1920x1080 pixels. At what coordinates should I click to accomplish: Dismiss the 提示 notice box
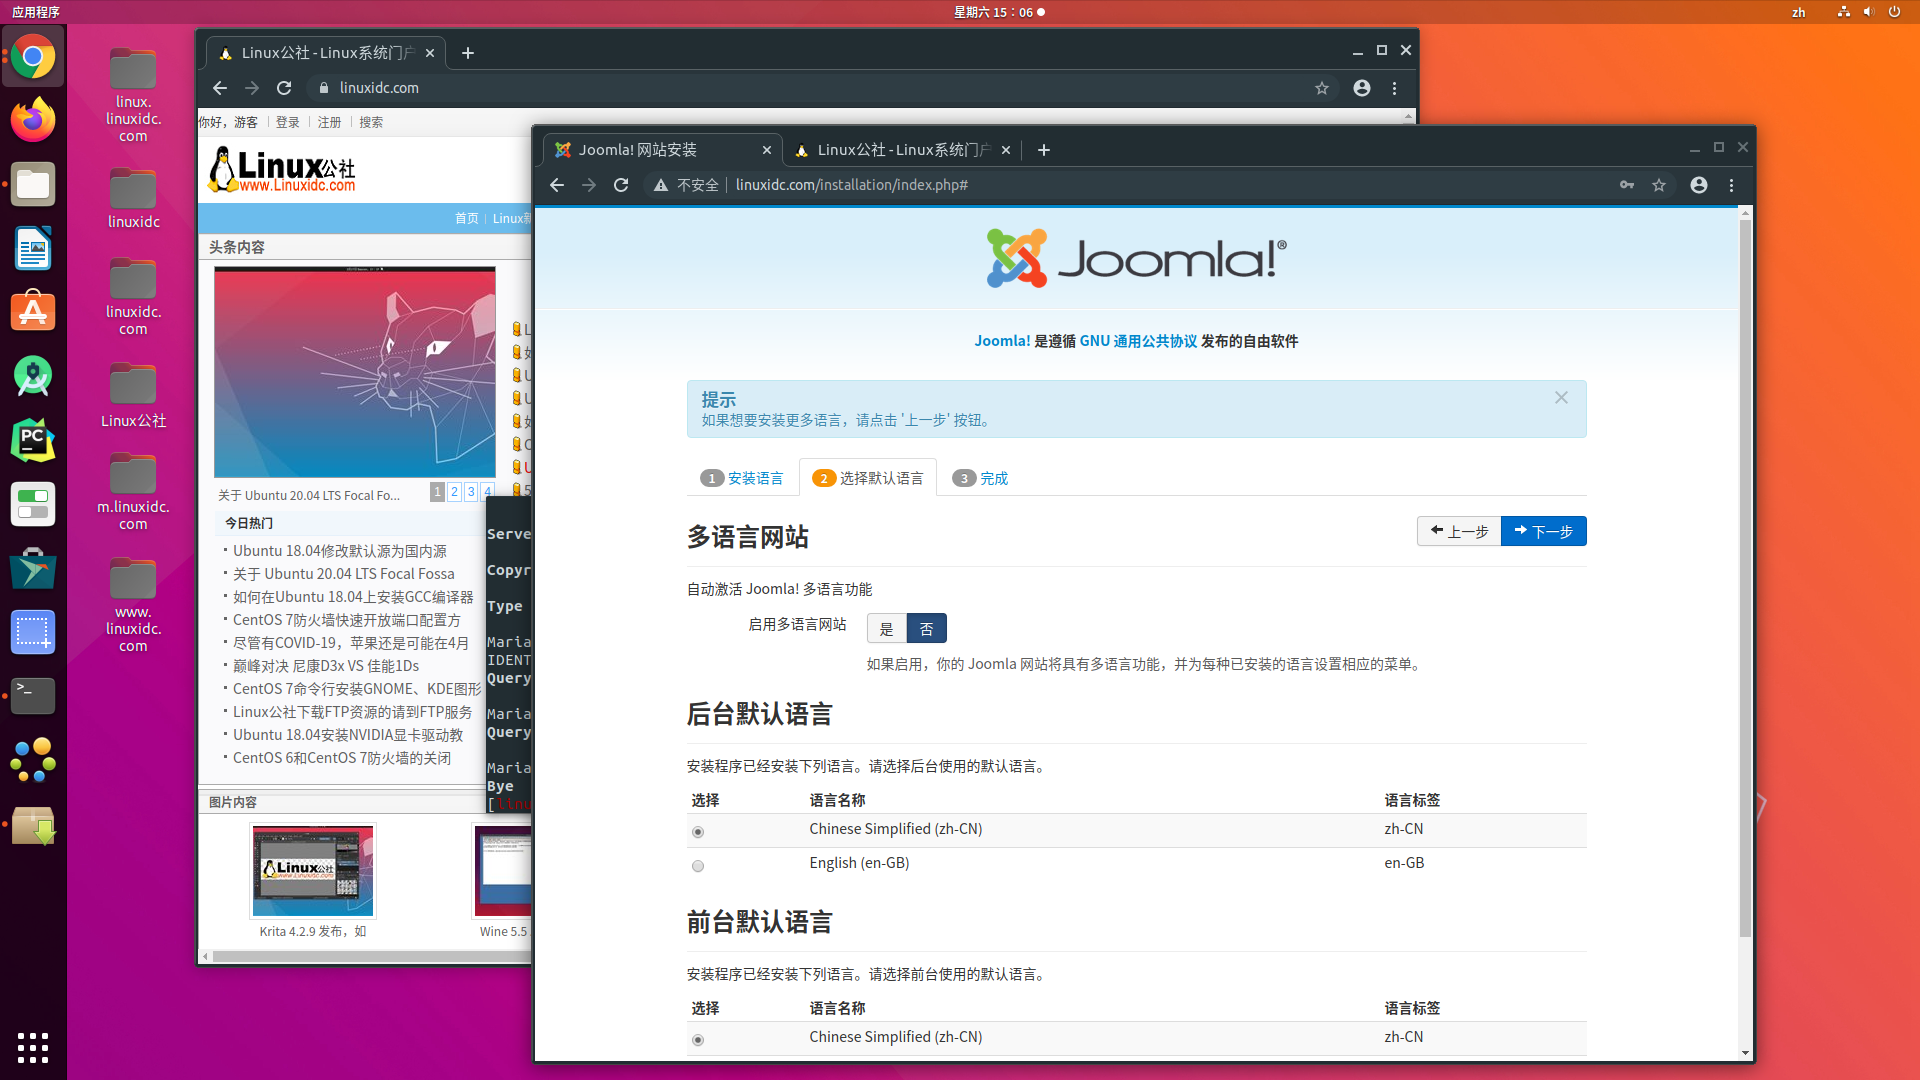(x=1561, y=398)
